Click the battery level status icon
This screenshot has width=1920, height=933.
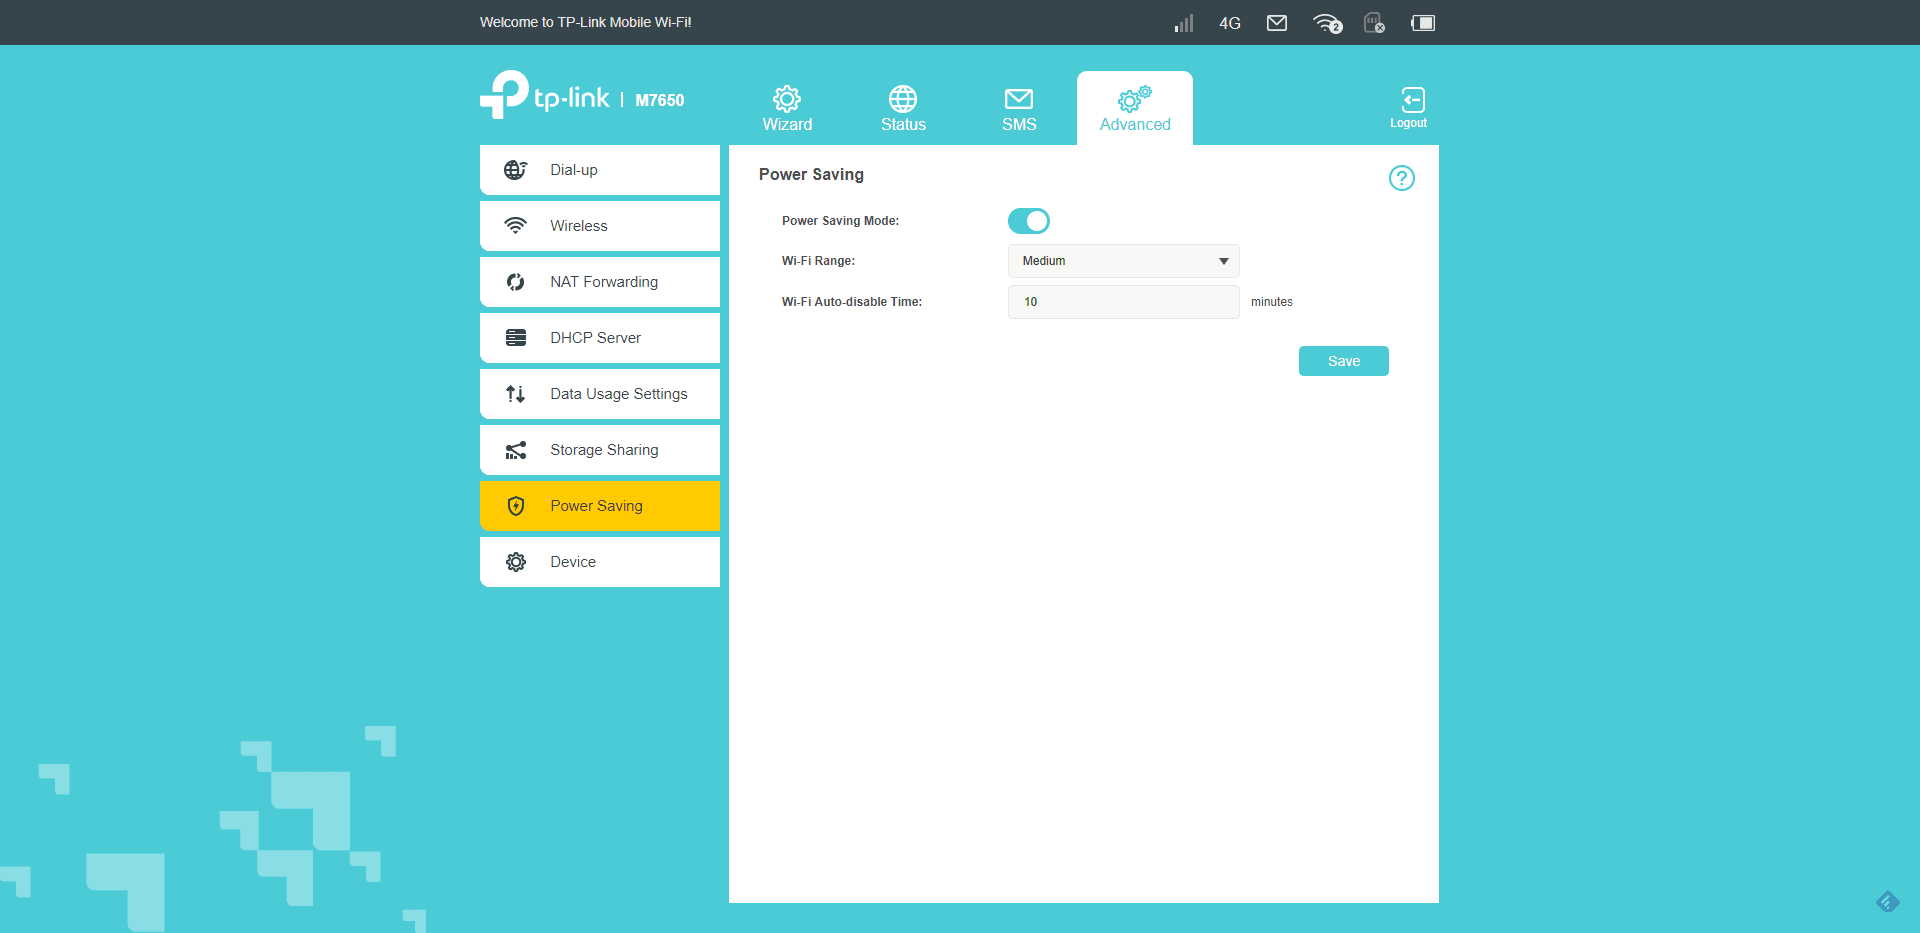(1422, 23)
